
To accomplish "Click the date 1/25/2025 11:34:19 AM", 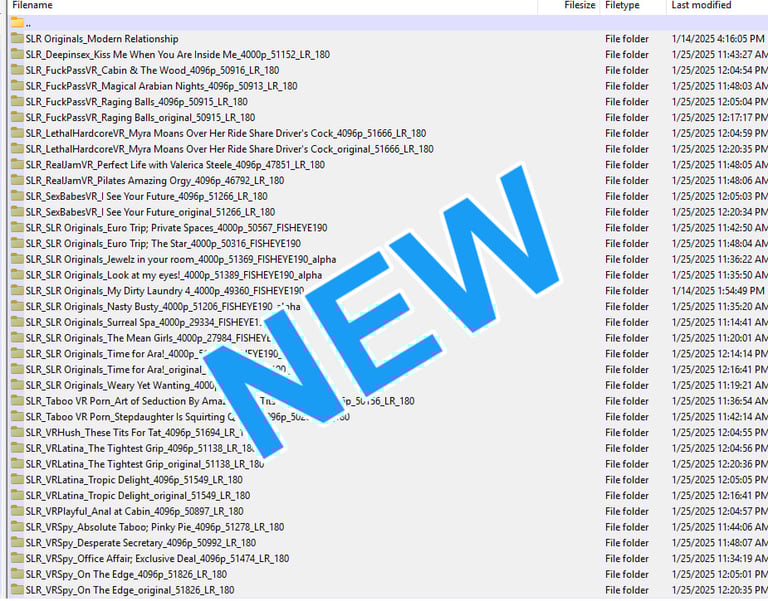I will (x=720, y=558).
